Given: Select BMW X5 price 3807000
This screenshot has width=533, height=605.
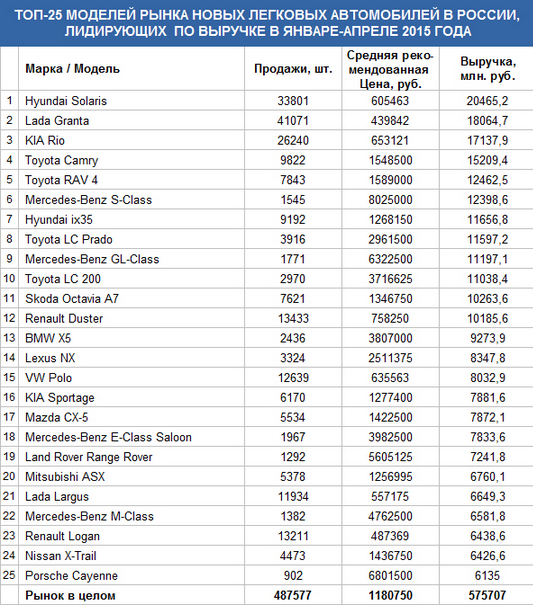Looking at the screenshot, I should pos(390,338).
